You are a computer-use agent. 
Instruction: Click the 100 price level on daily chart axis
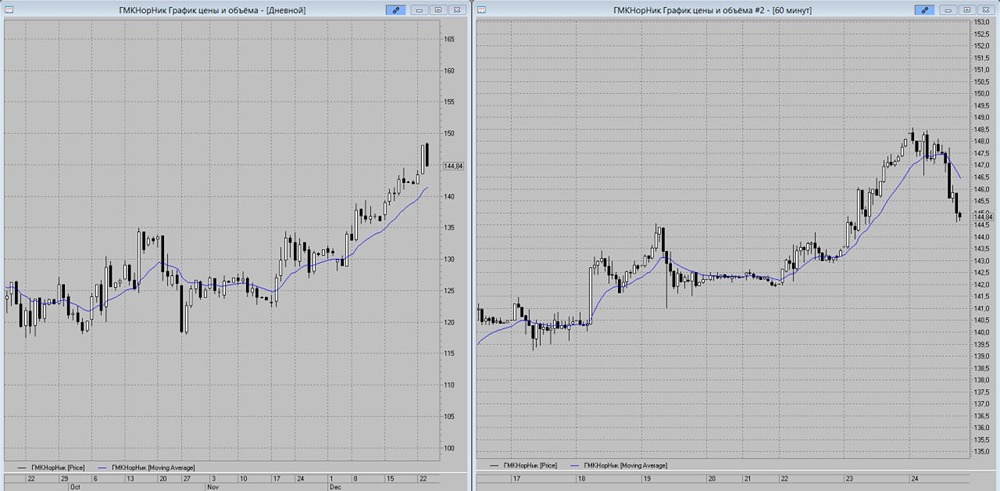(x=449, y=448)
